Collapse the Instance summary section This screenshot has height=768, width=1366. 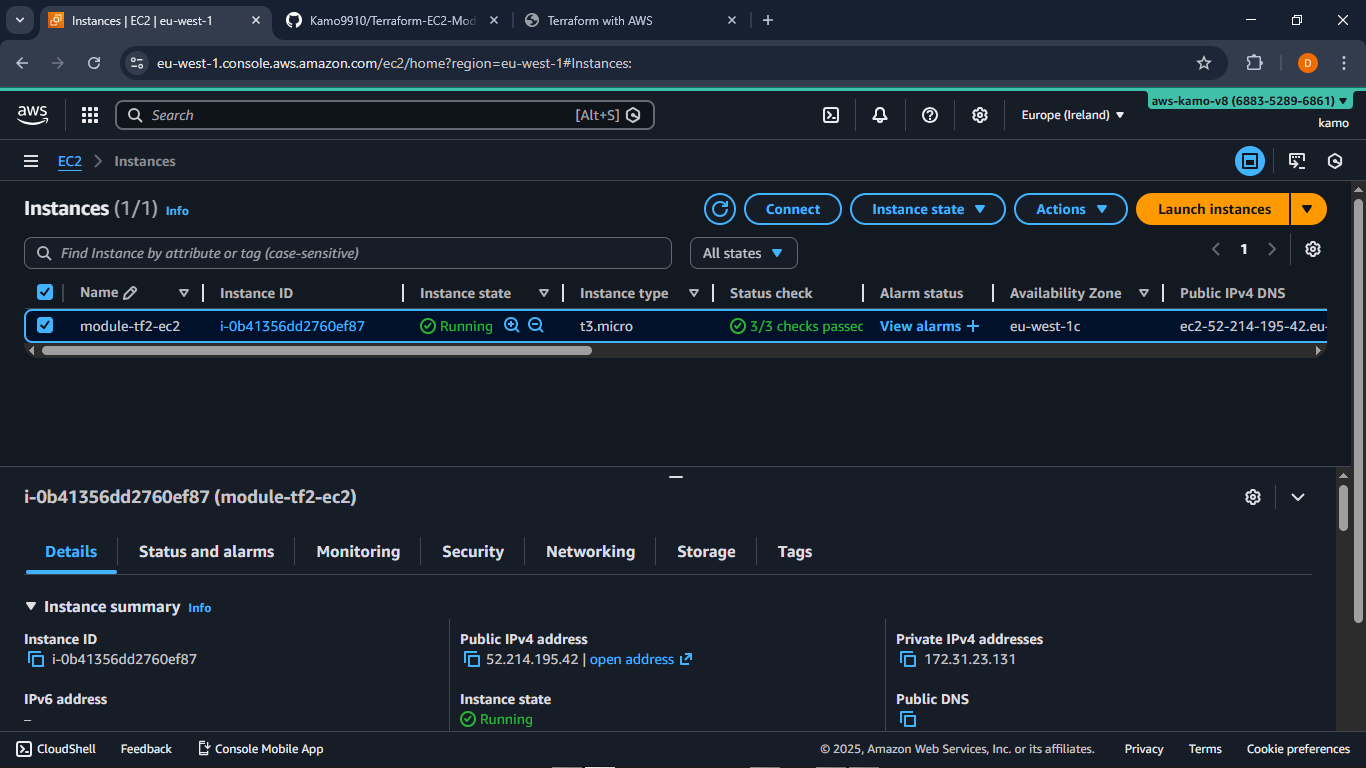31,606
